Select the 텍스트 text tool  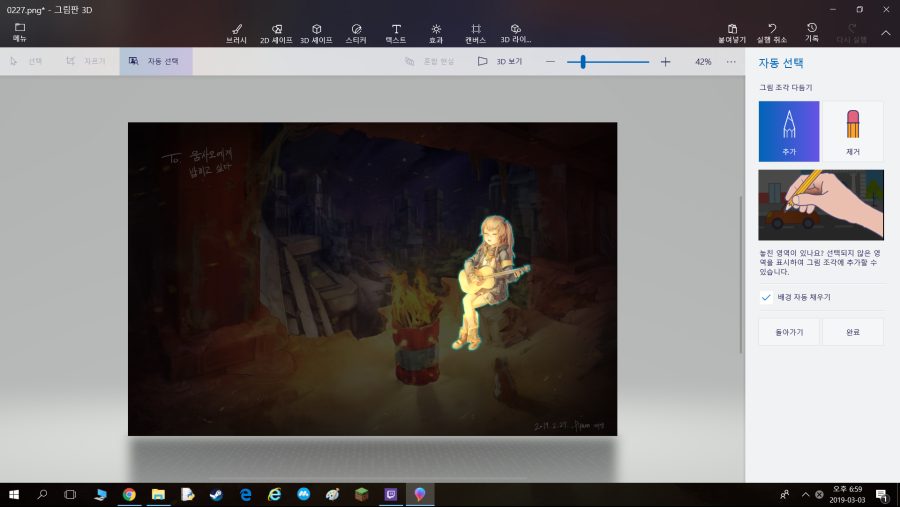point(395,34)
